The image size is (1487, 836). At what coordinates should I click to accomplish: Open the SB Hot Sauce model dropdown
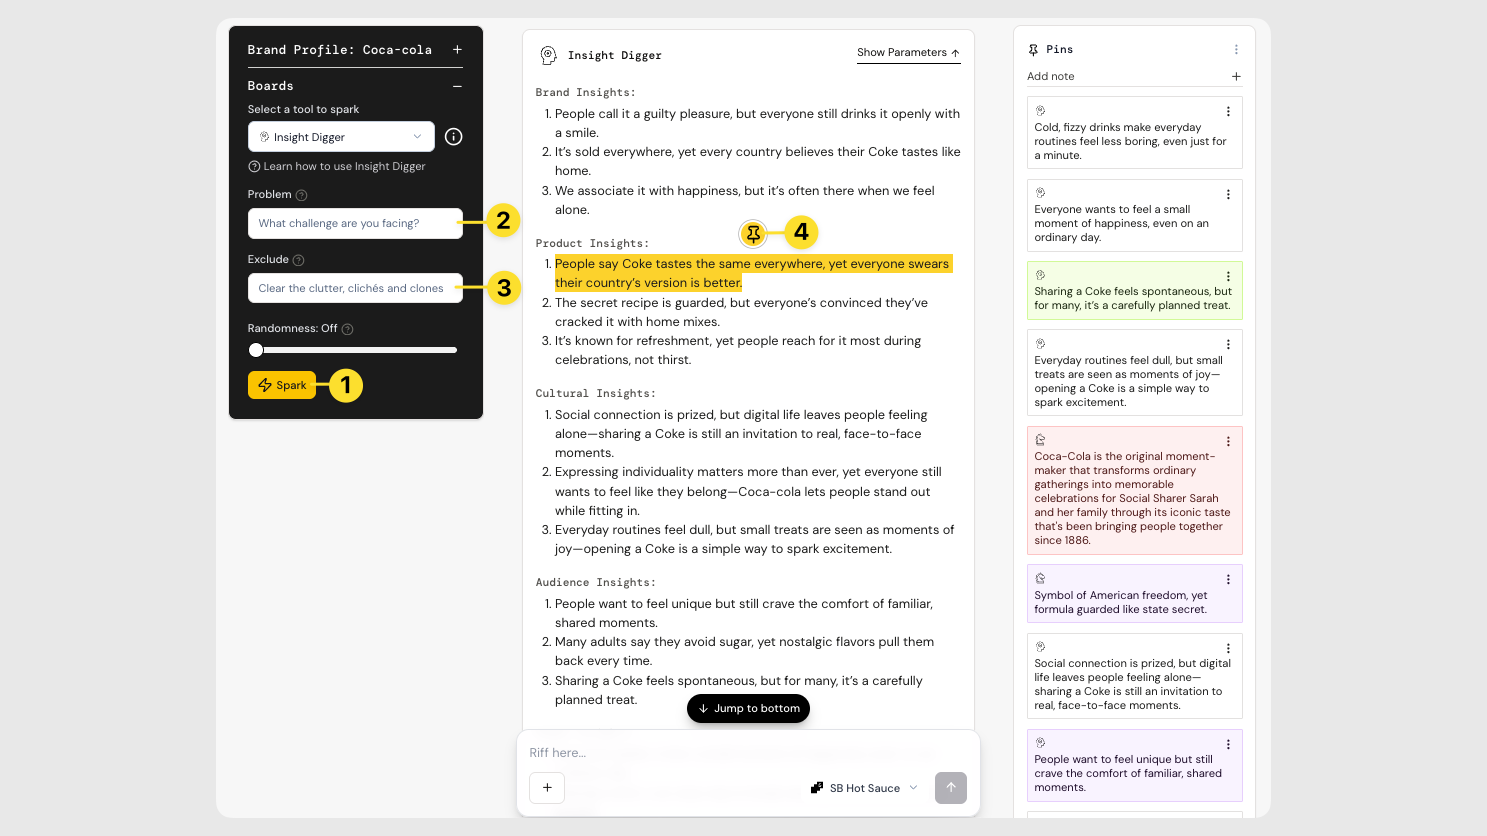point(864,788)
